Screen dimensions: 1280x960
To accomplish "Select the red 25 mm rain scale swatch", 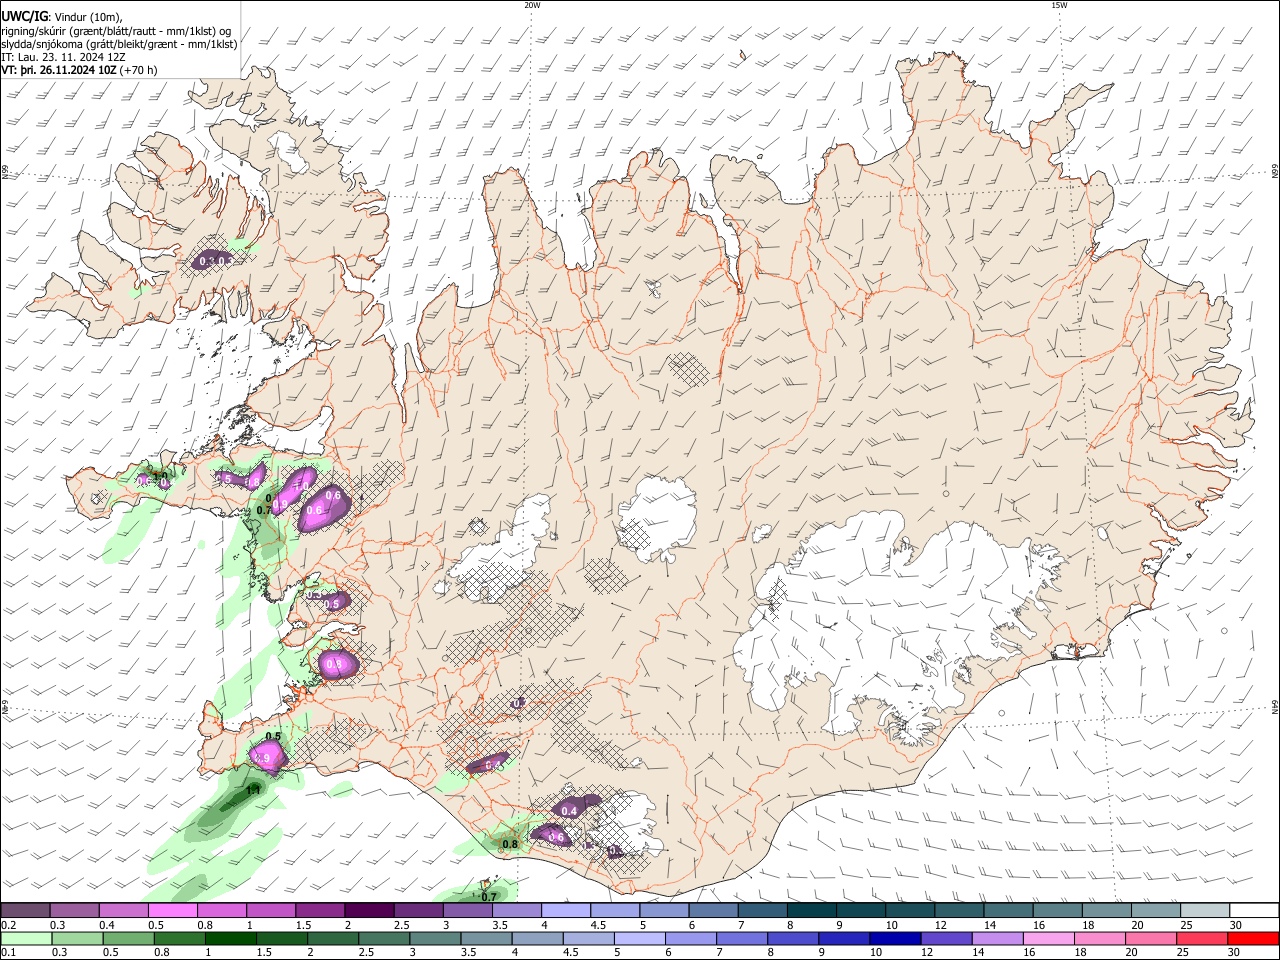I will [1202, 938].
